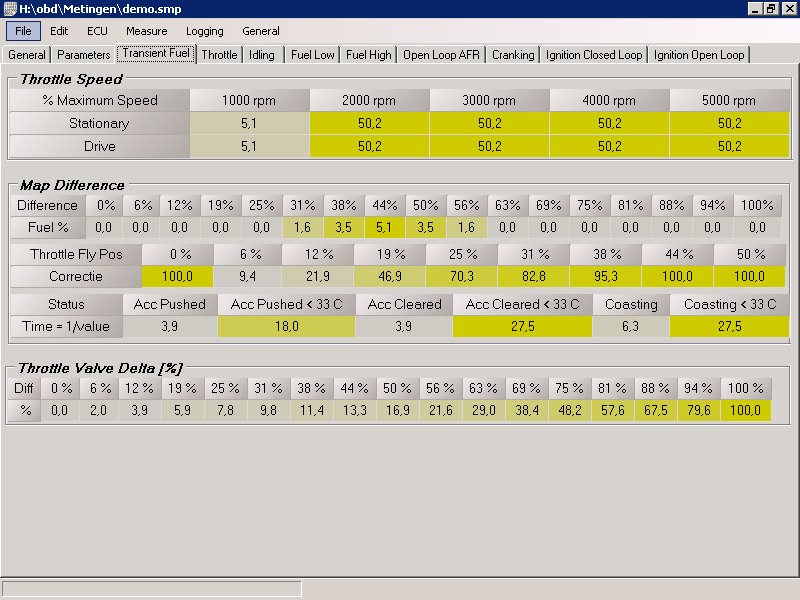Select Fuel % cell under 0% difference
Image resolution: width=800 pixels, height=600 pixels.
click(x=104, y=227)
